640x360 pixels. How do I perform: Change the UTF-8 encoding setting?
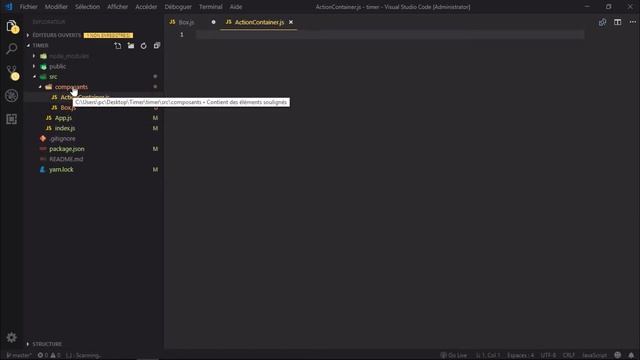pos(548,355)
